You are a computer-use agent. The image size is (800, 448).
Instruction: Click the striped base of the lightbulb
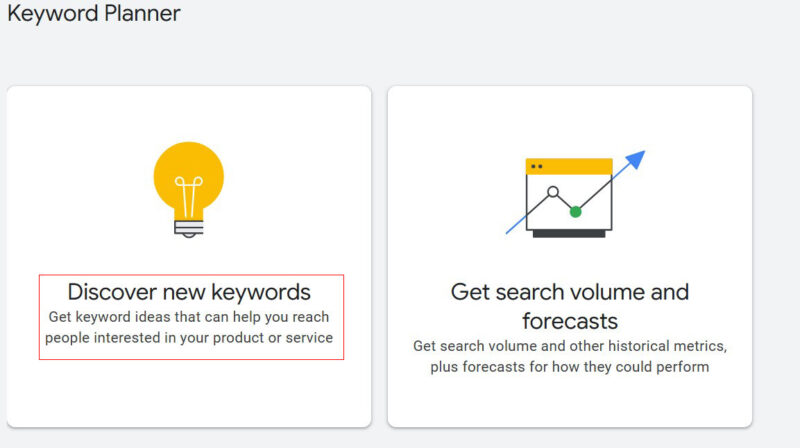189,228
